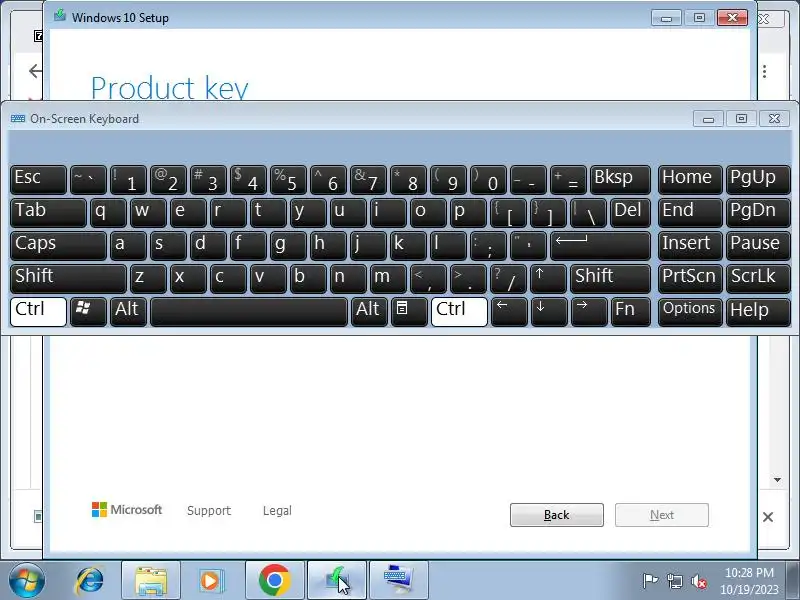This screenshot has width=800, height=600.
Task: Open Windows Media Player from taskbar
Action: coord(210,581)
